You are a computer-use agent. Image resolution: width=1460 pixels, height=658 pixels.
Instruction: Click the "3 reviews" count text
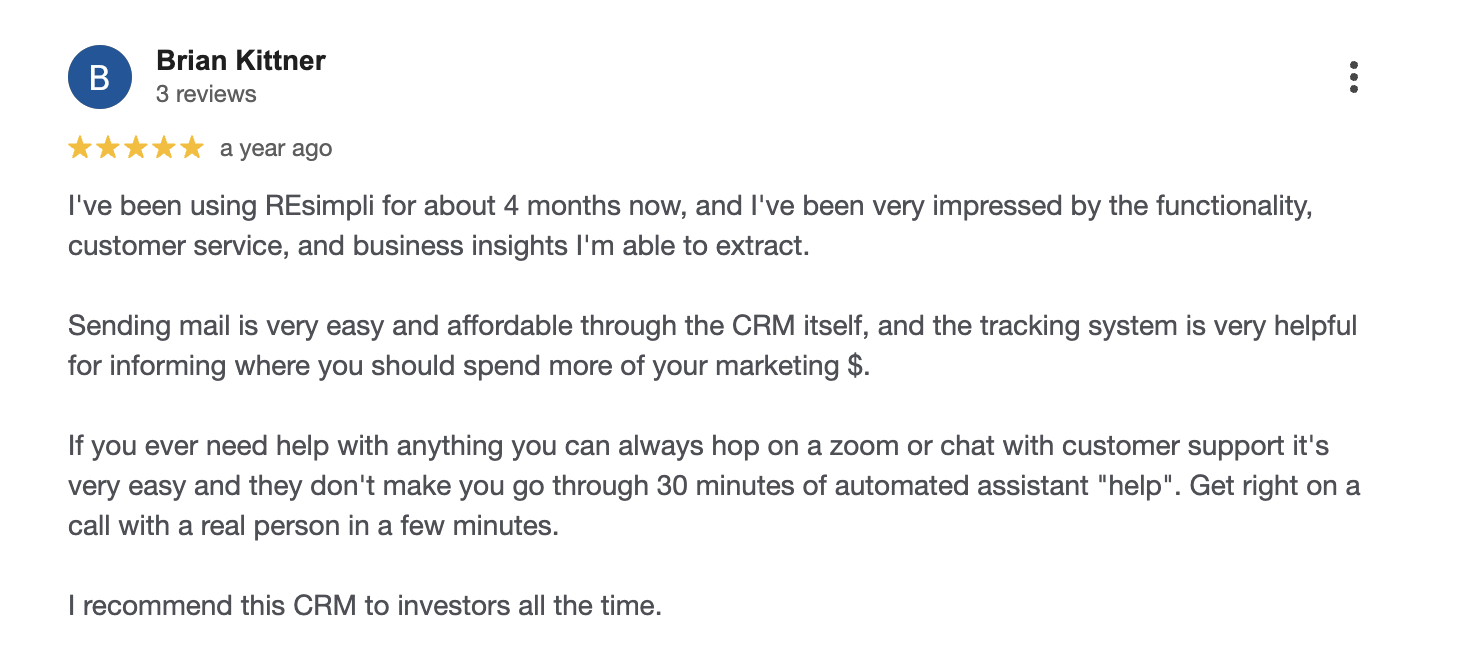click(206, 94)
